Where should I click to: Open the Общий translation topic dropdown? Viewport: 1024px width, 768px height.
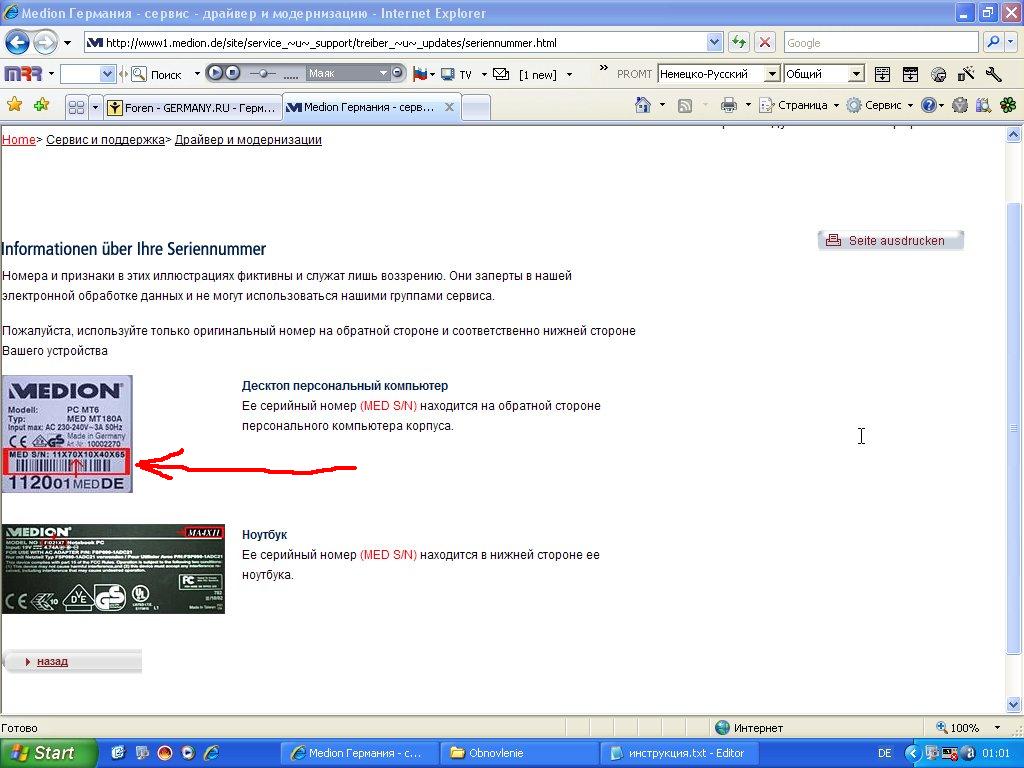[856, 74]
